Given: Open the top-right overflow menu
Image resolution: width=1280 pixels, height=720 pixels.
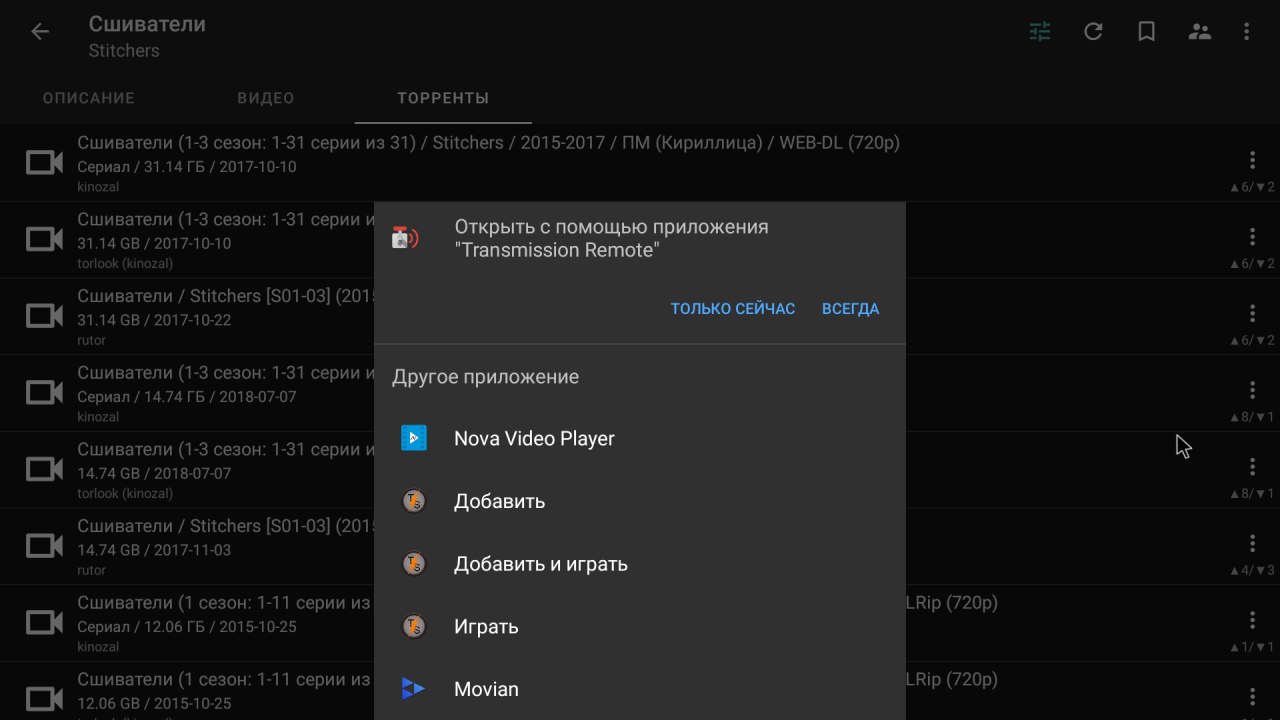Looking at the screenshot, I should click(1246, 32).
